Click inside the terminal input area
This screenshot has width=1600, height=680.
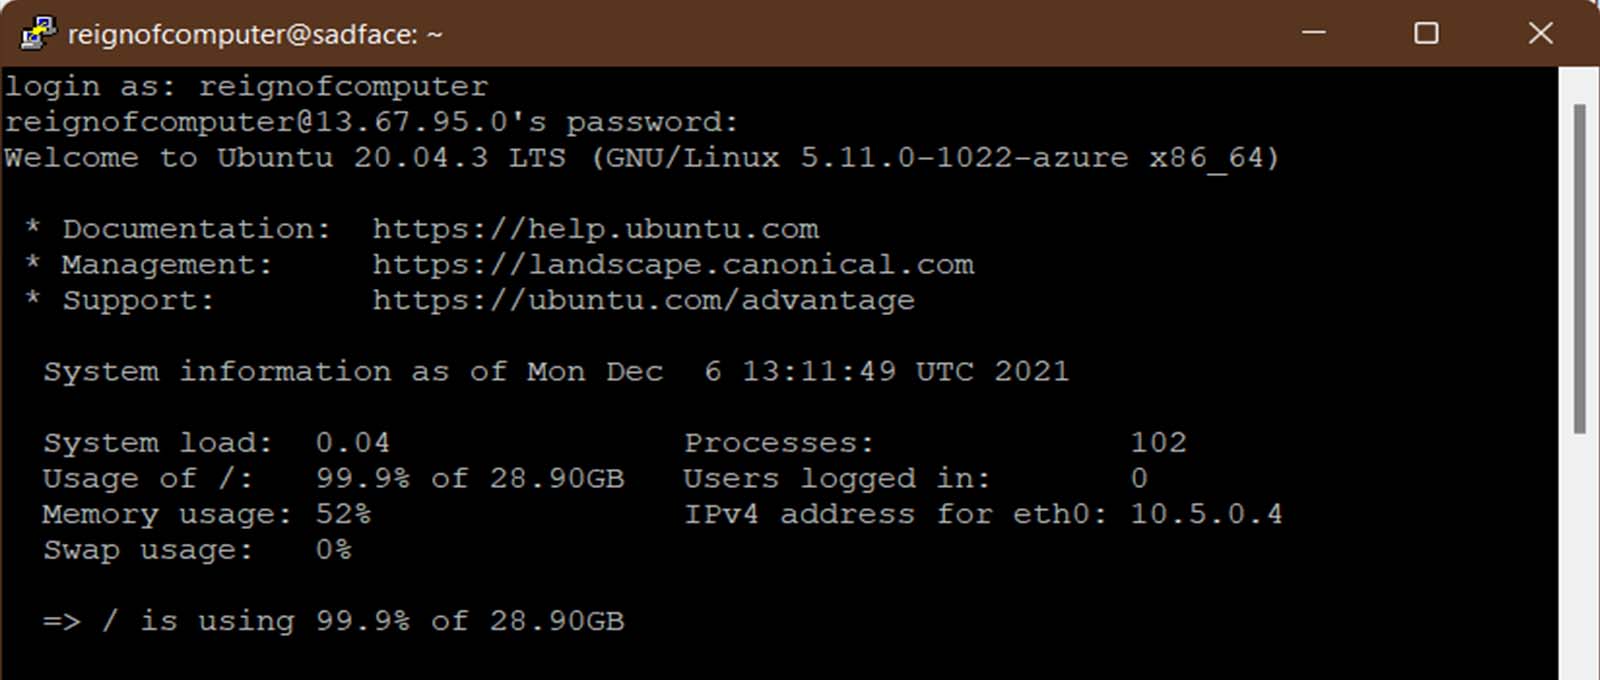[700, 660]
